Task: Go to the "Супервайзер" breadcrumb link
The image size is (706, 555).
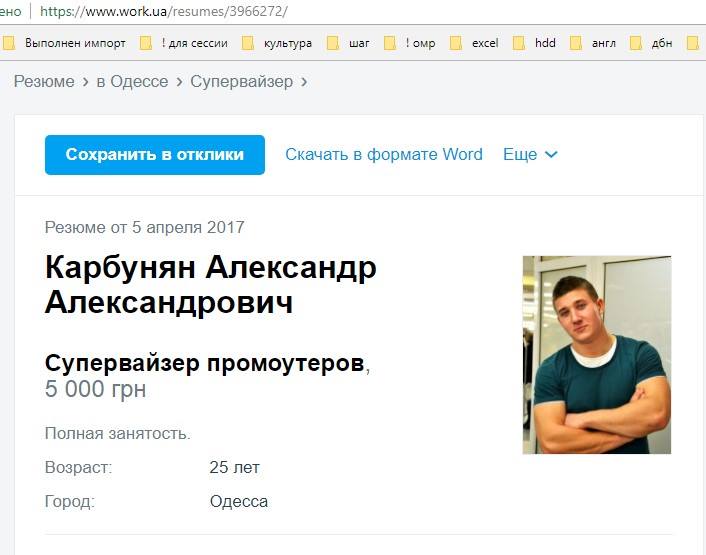Action: pyautogui.click(x=241, y=81)
